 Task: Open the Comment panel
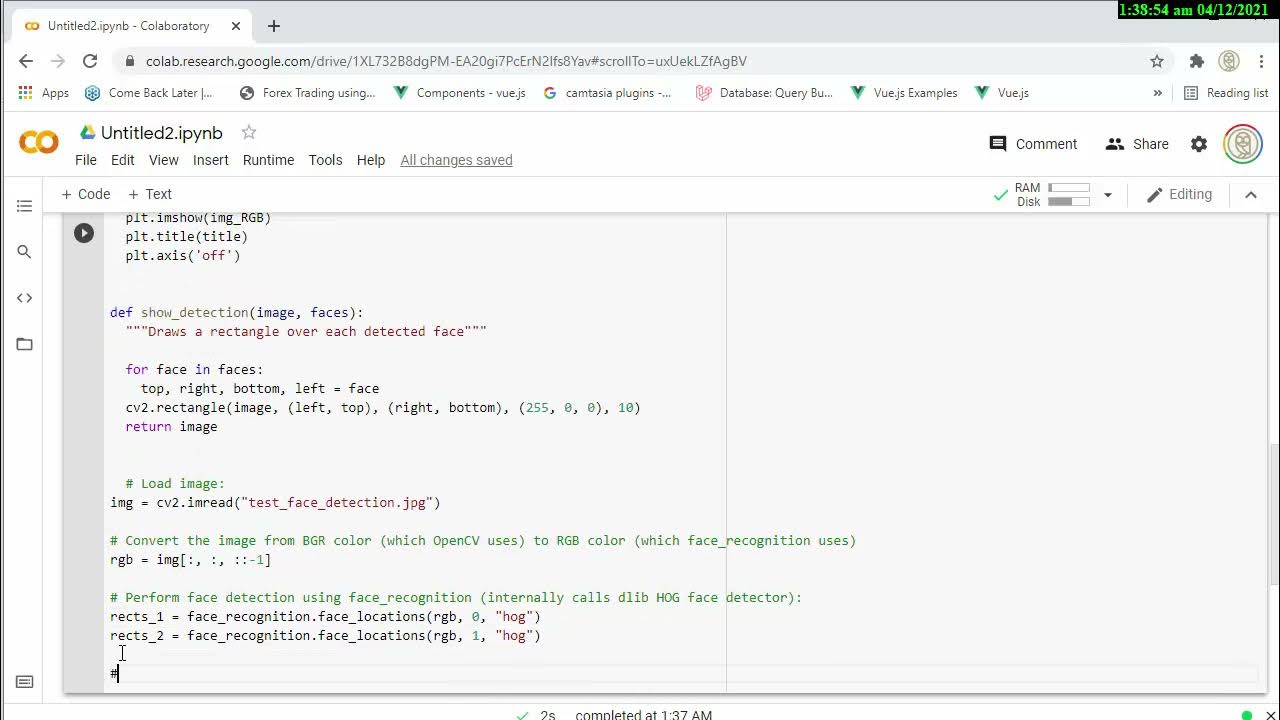tap(1033, 144)
